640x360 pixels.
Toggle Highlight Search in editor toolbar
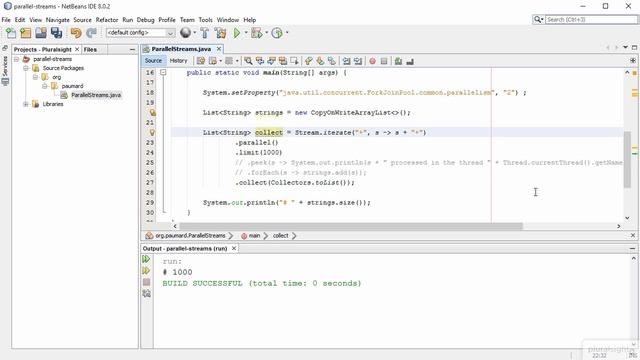click(282, 61)
